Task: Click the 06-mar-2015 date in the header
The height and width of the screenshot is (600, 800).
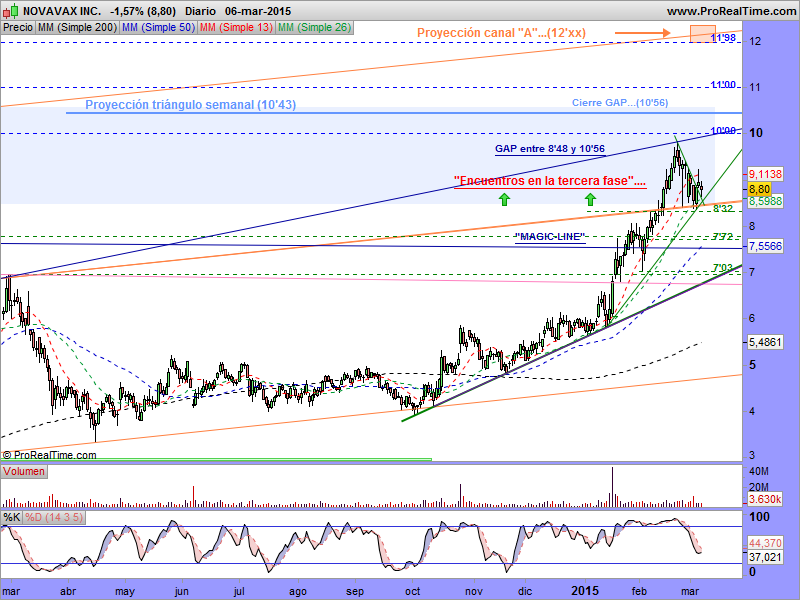Action: click(258, 11)
